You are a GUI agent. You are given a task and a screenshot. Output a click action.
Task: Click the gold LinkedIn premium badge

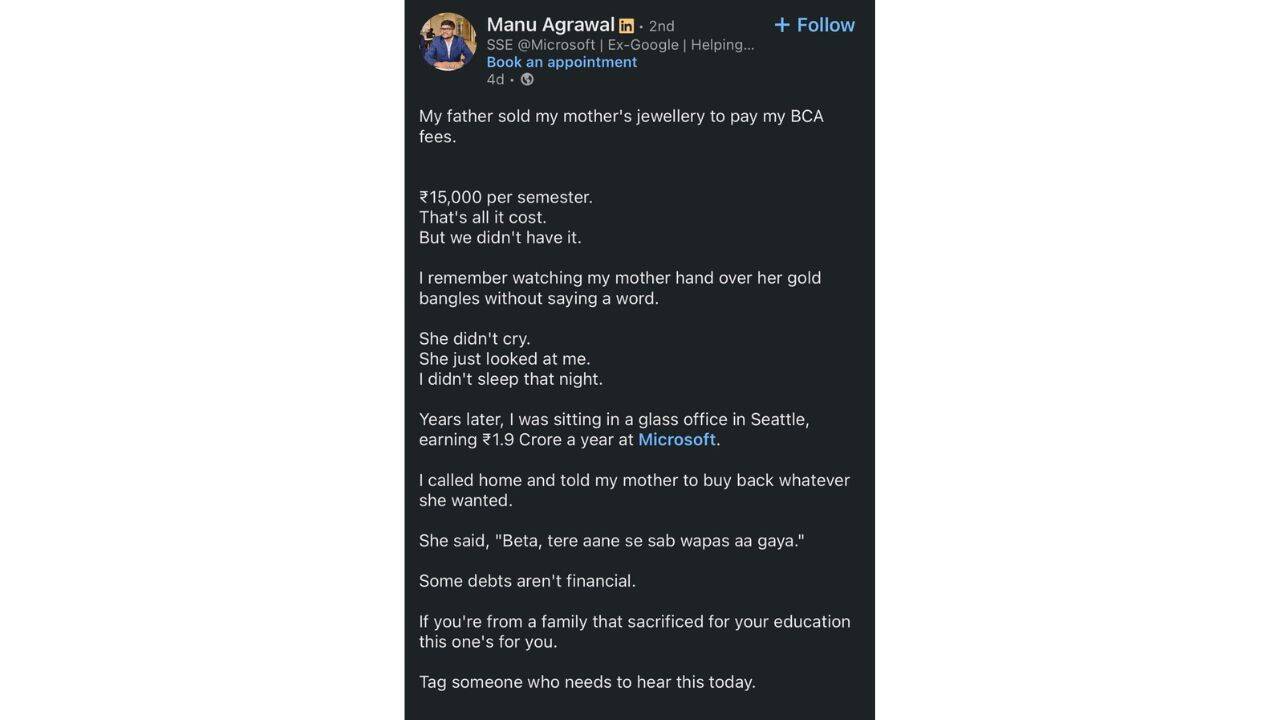[x=626, y=26]
